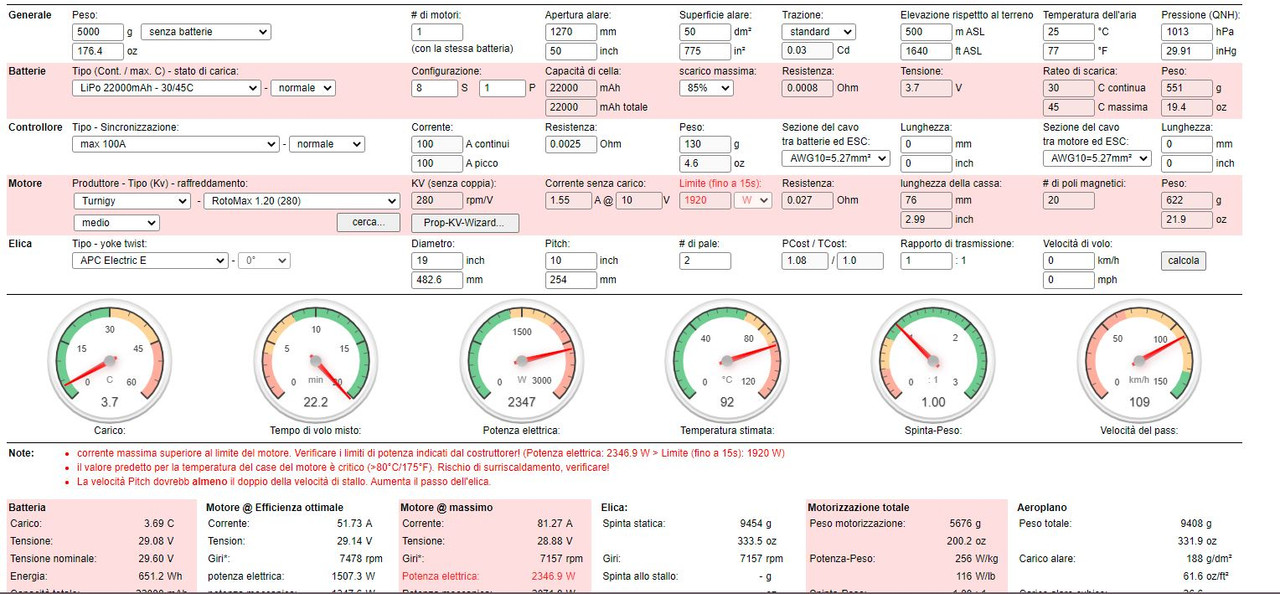Edit the air temperature 77 °F field
Viewport: 1280px width, 594px height.
1068,51
